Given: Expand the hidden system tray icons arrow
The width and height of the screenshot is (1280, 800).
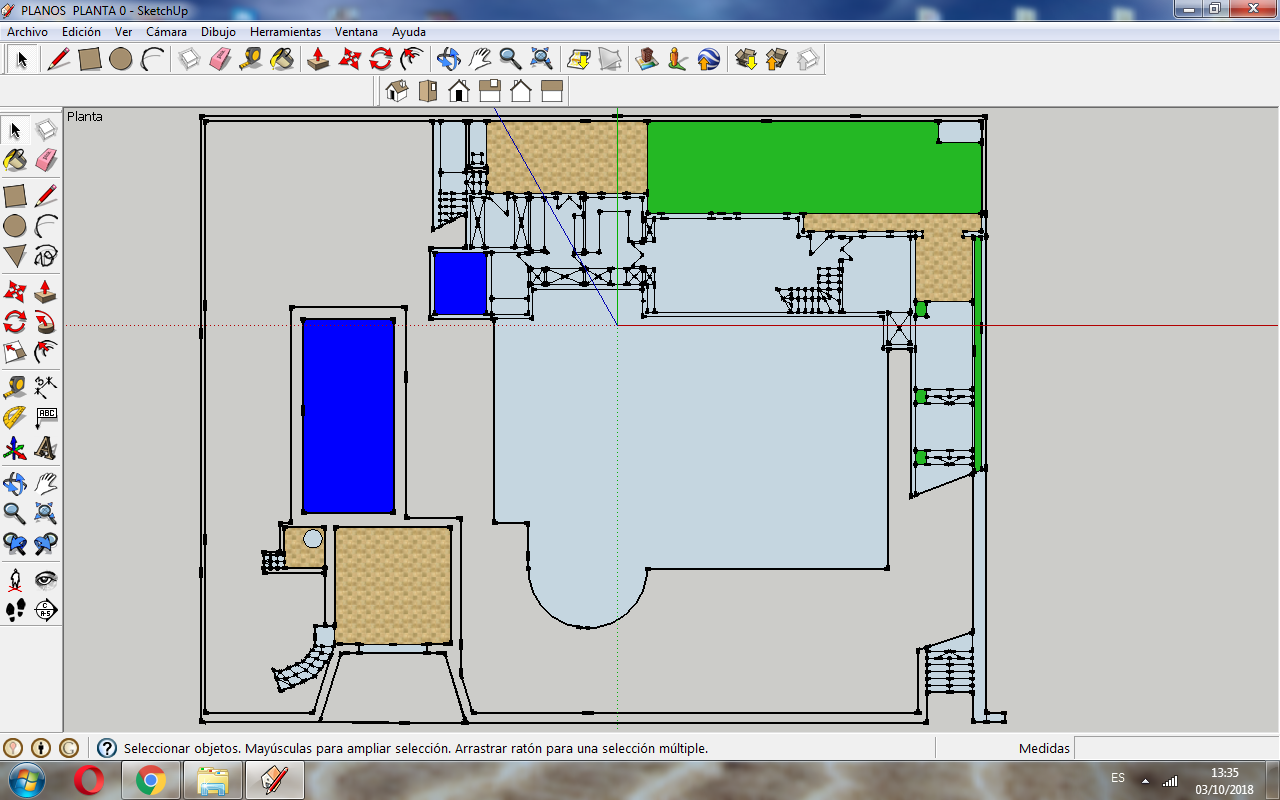Looking at the screenshot, I should pos(1145,780).
